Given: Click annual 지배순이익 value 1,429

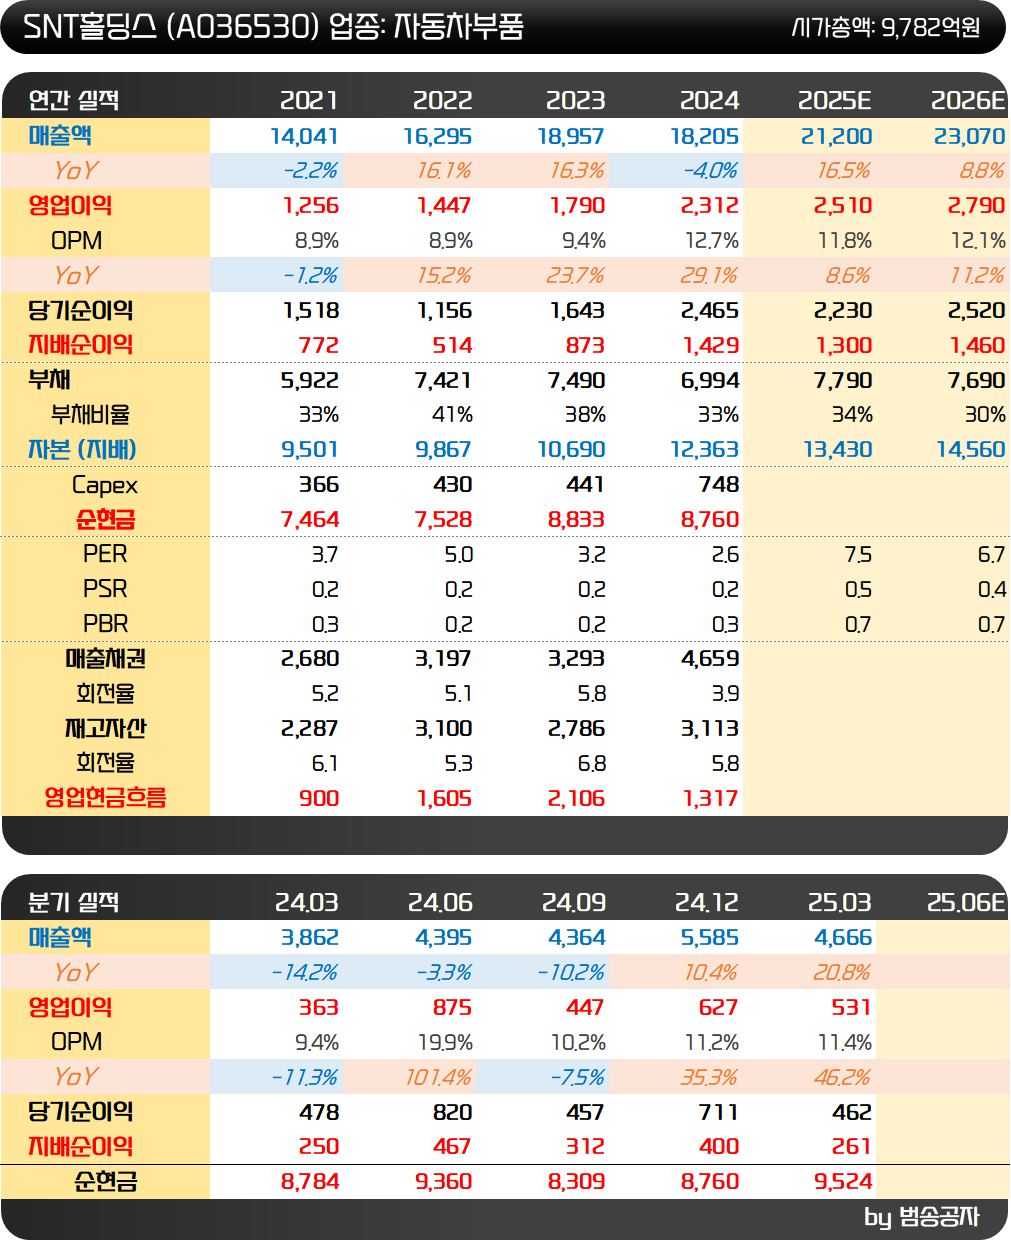Looking at the screenshot, I should pos(711,346).
